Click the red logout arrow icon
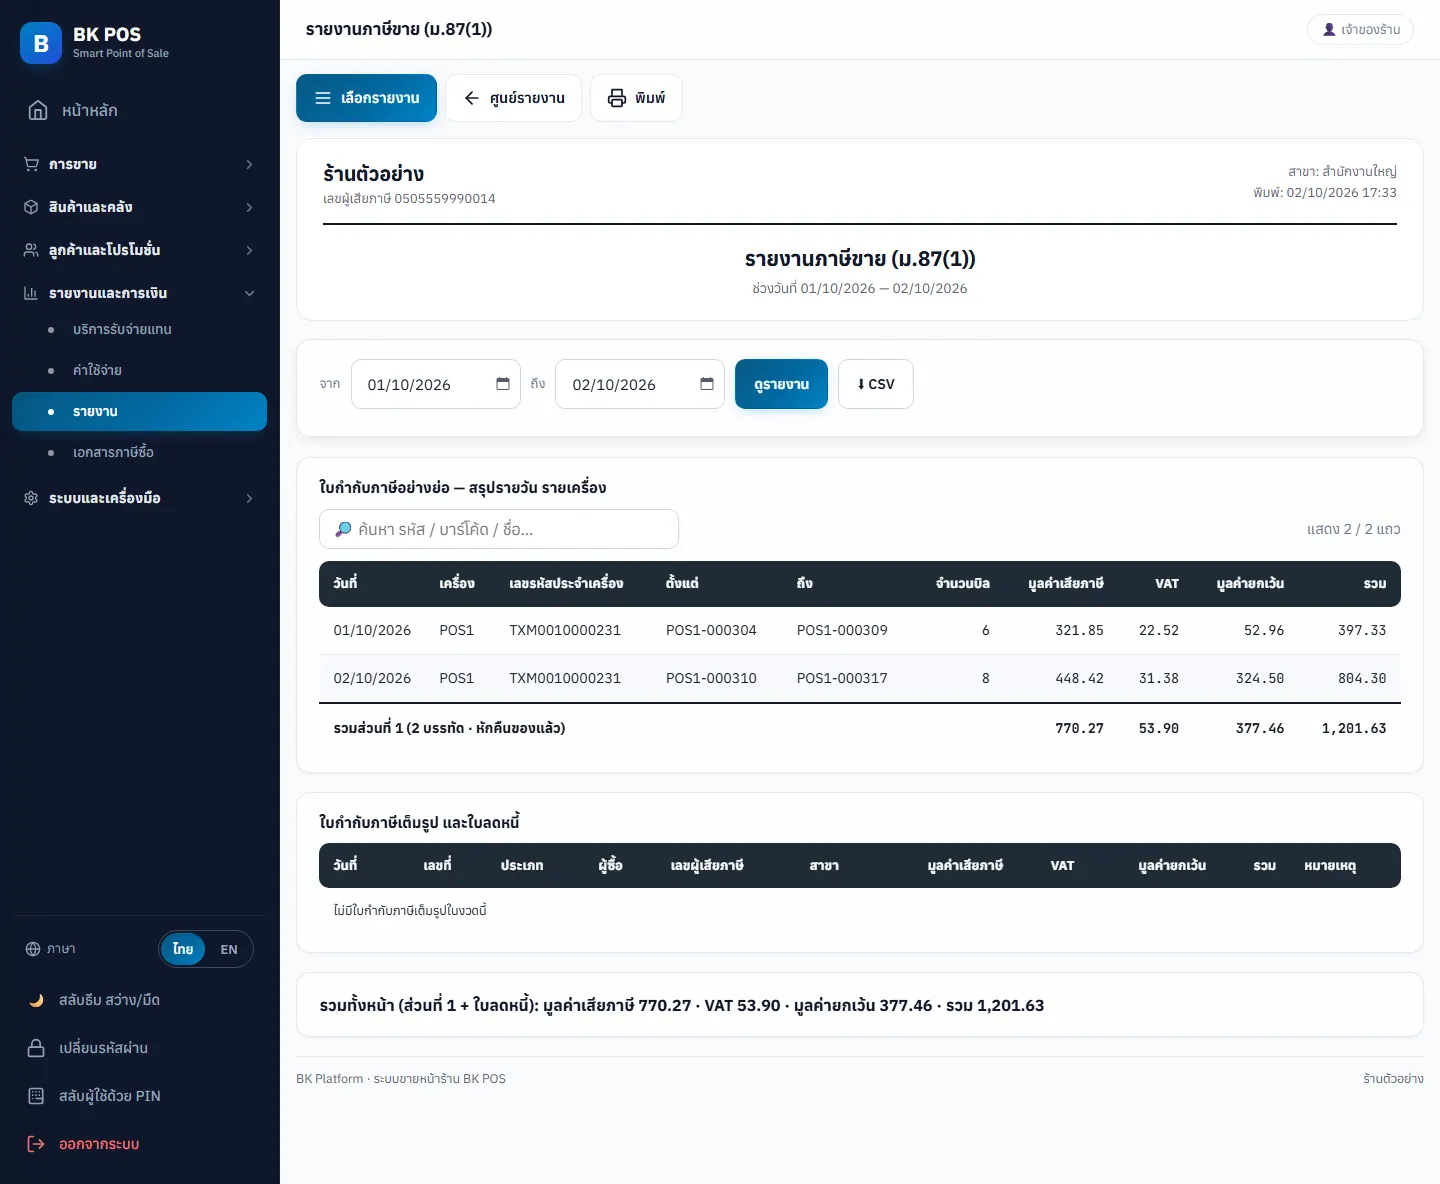 click(x=36, y=1144)
